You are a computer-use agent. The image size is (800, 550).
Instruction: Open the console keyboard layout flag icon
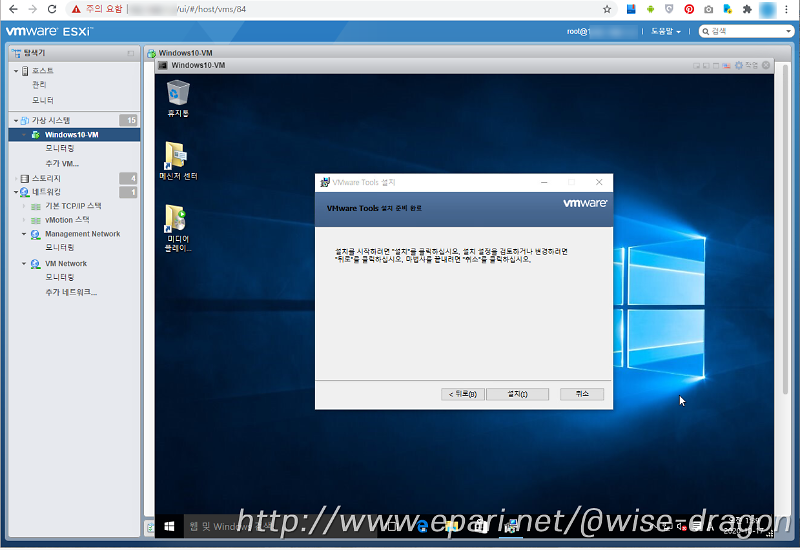pyautogui.click(x=726, y=66)
